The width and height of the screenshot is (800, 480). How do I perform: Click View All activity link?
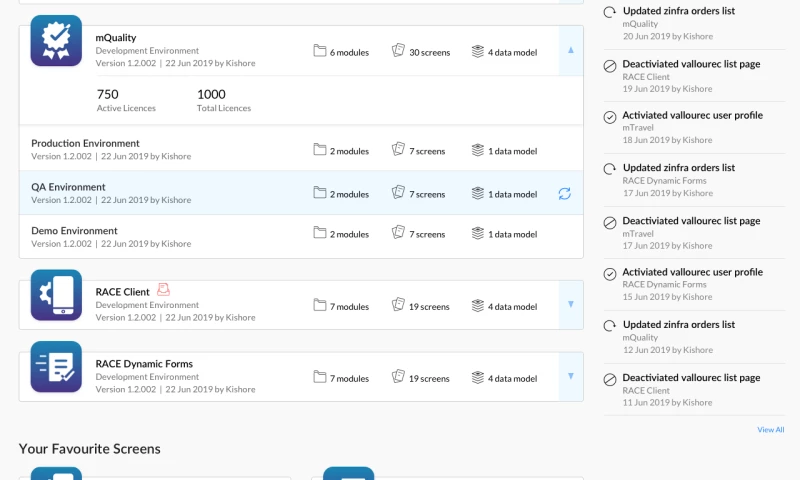point(770,430)
